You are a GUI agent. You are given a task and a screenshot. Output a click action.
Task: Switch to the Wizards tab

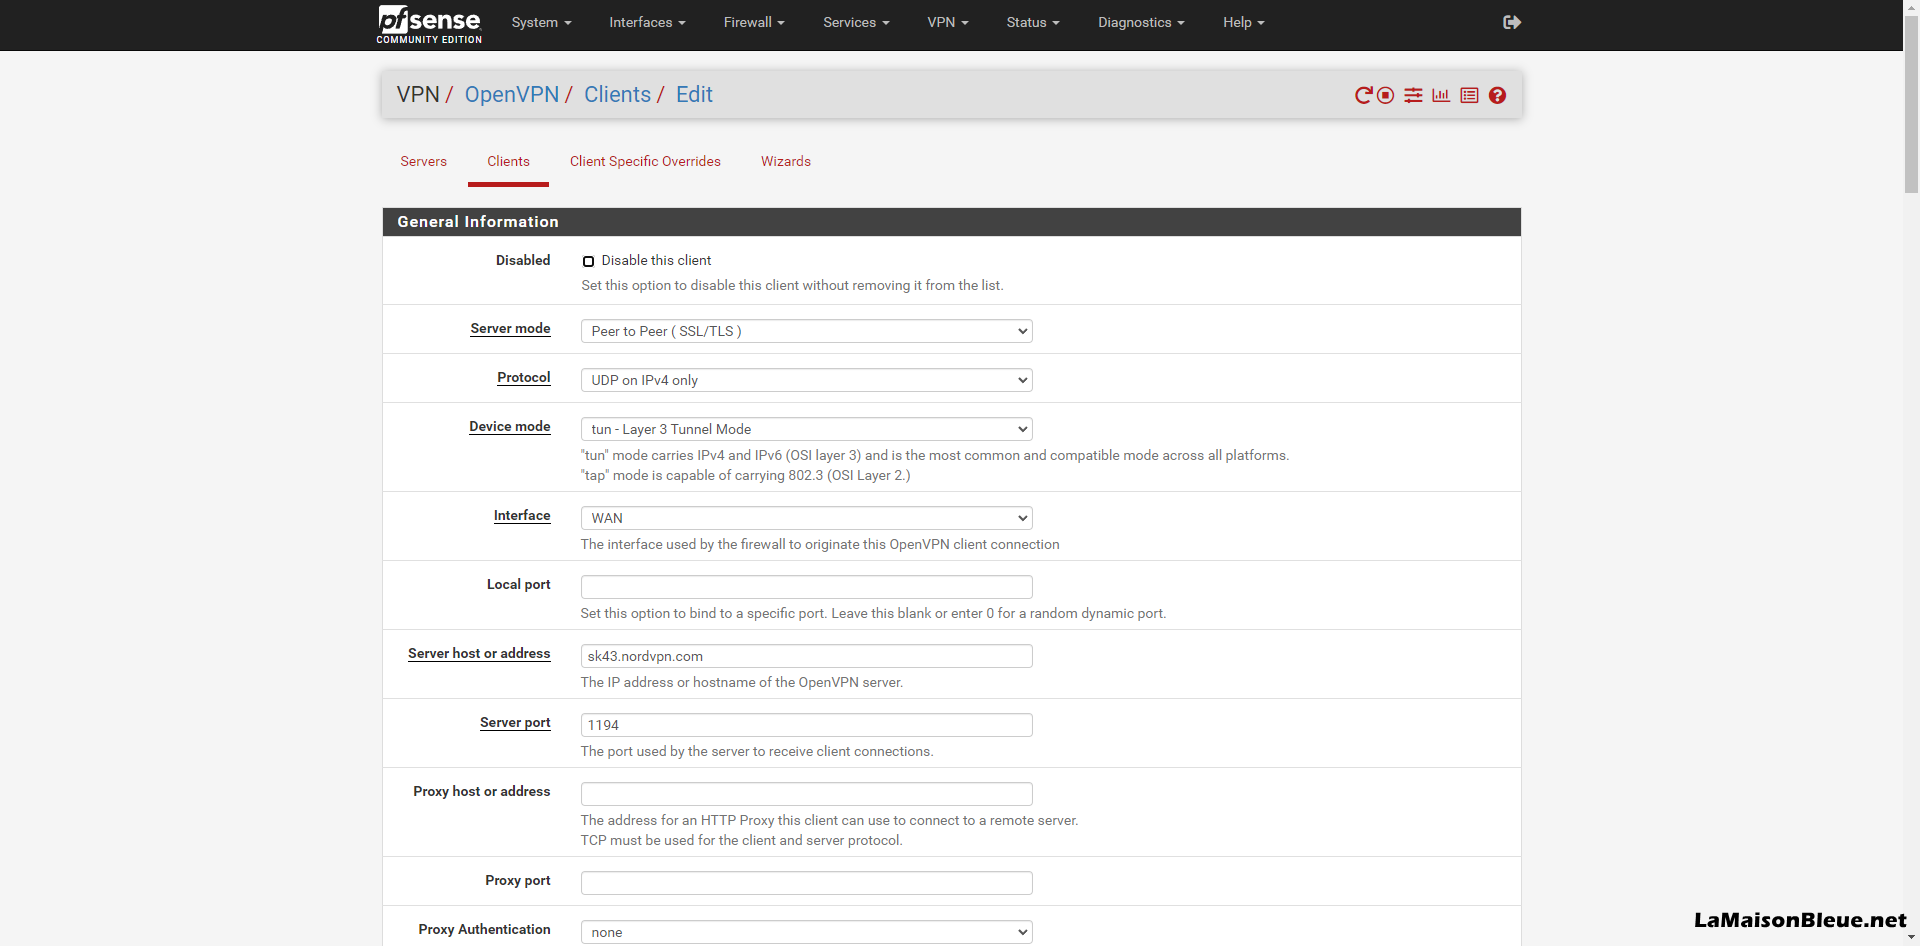click(x=786, y=161)
